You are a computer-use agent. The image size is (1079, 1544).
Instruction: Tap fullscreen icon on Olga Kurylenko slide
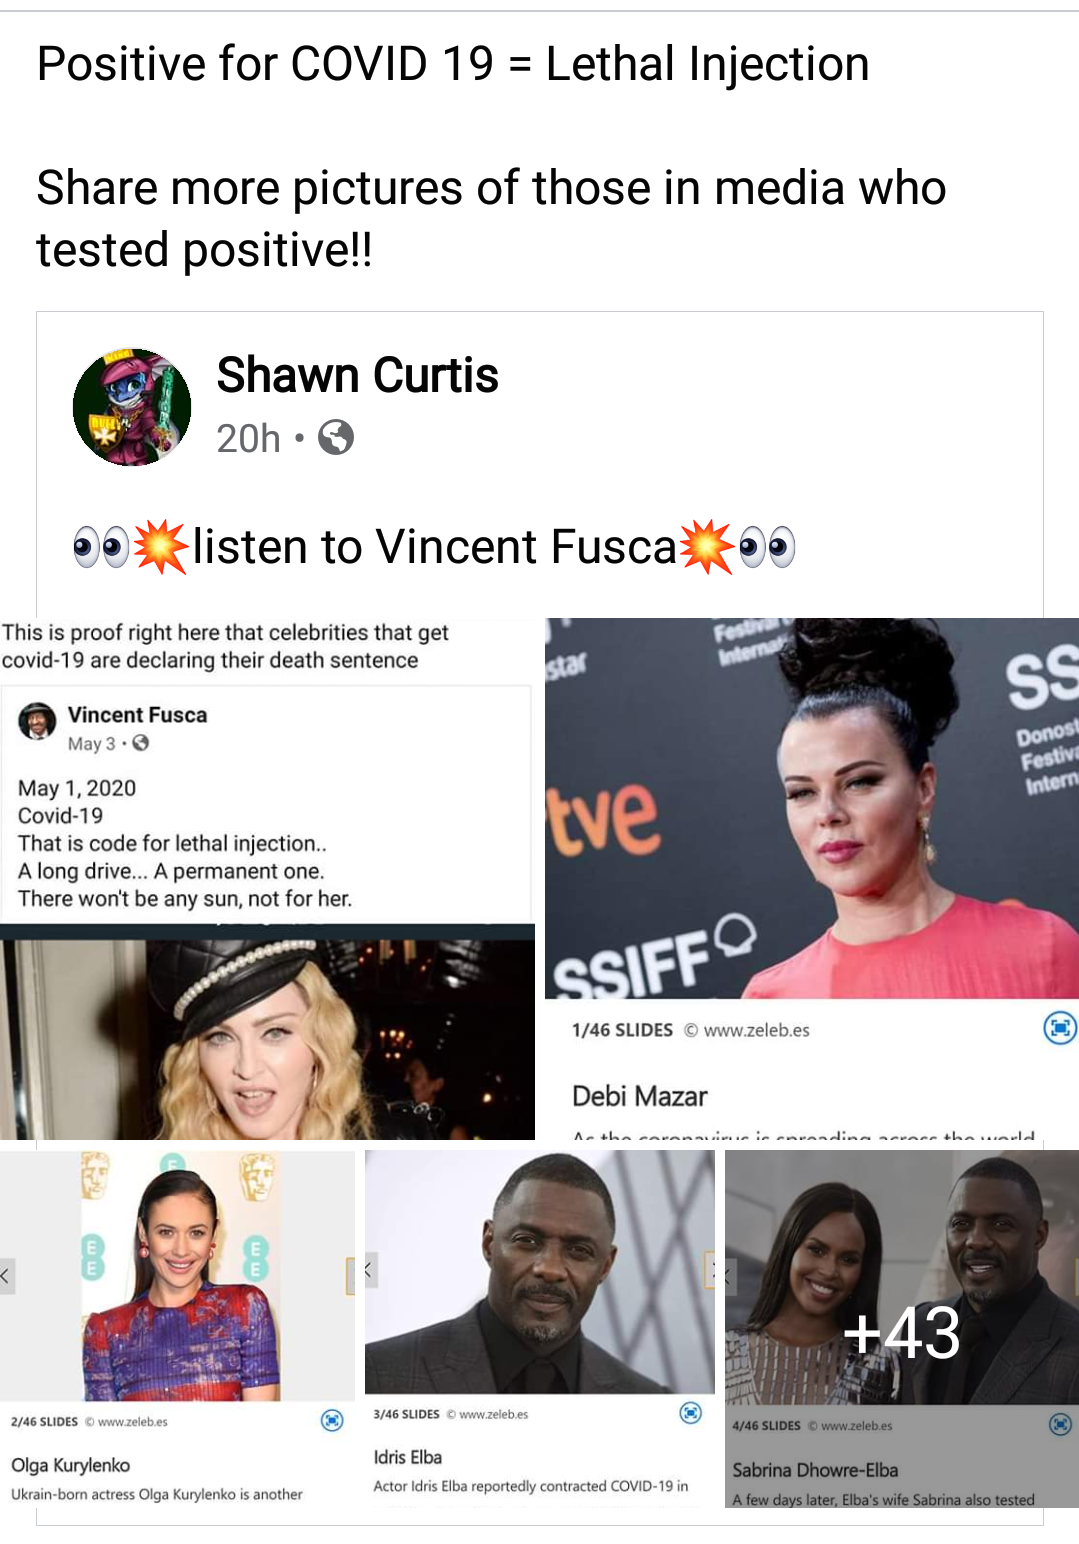pos(332,1420)
